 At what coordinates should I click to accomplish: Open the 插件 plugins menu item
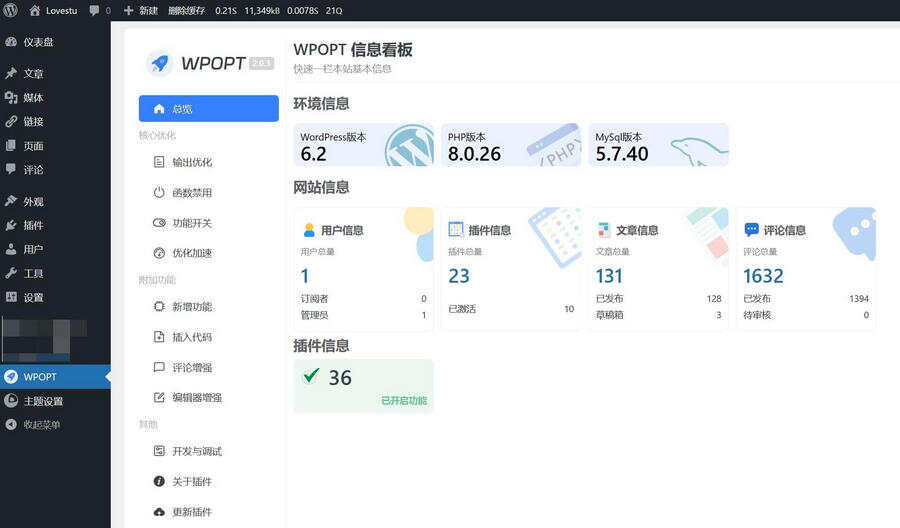pyautogui.click(x=33, y=225)
